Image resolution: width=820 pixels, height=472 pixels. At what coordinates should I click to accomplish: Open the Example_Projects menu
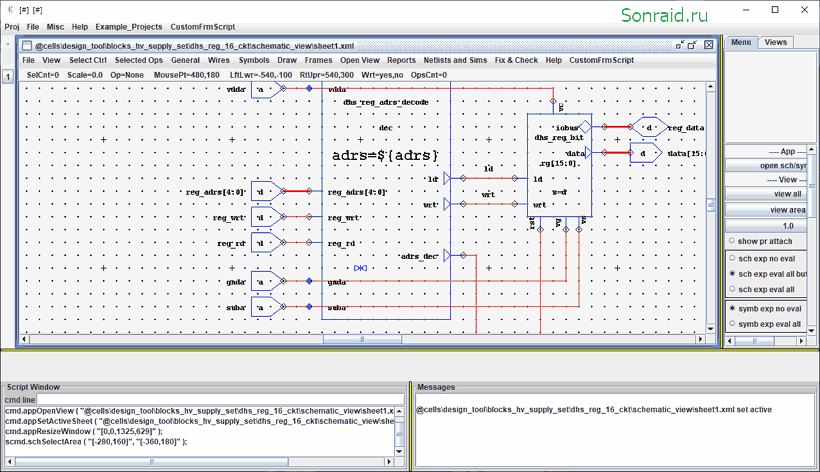129,27
